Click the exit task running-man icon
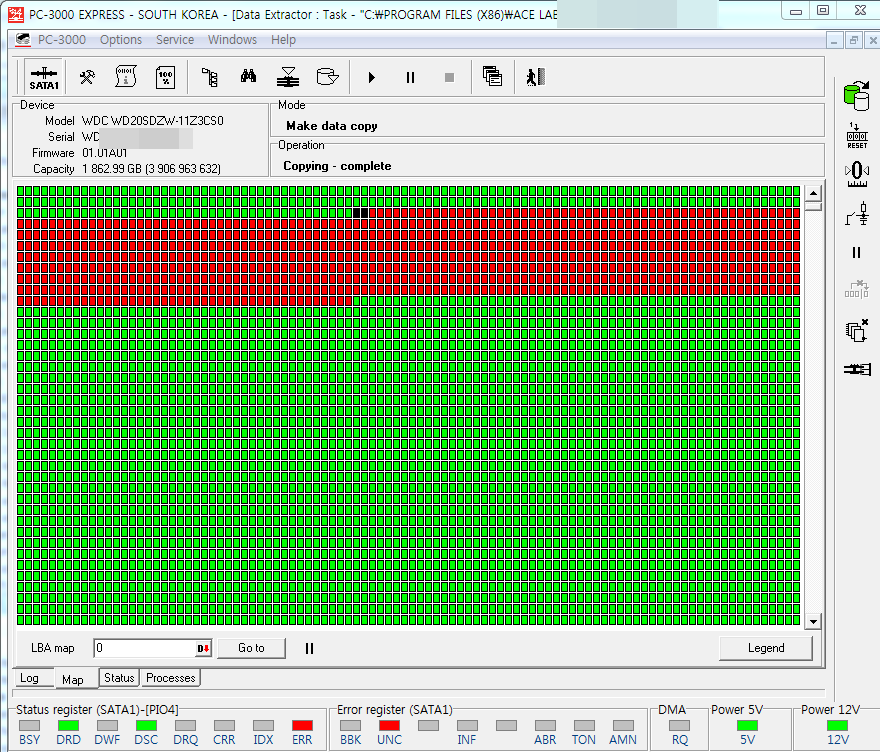Viewport: 880px width, 752px height. click(535, 77)
